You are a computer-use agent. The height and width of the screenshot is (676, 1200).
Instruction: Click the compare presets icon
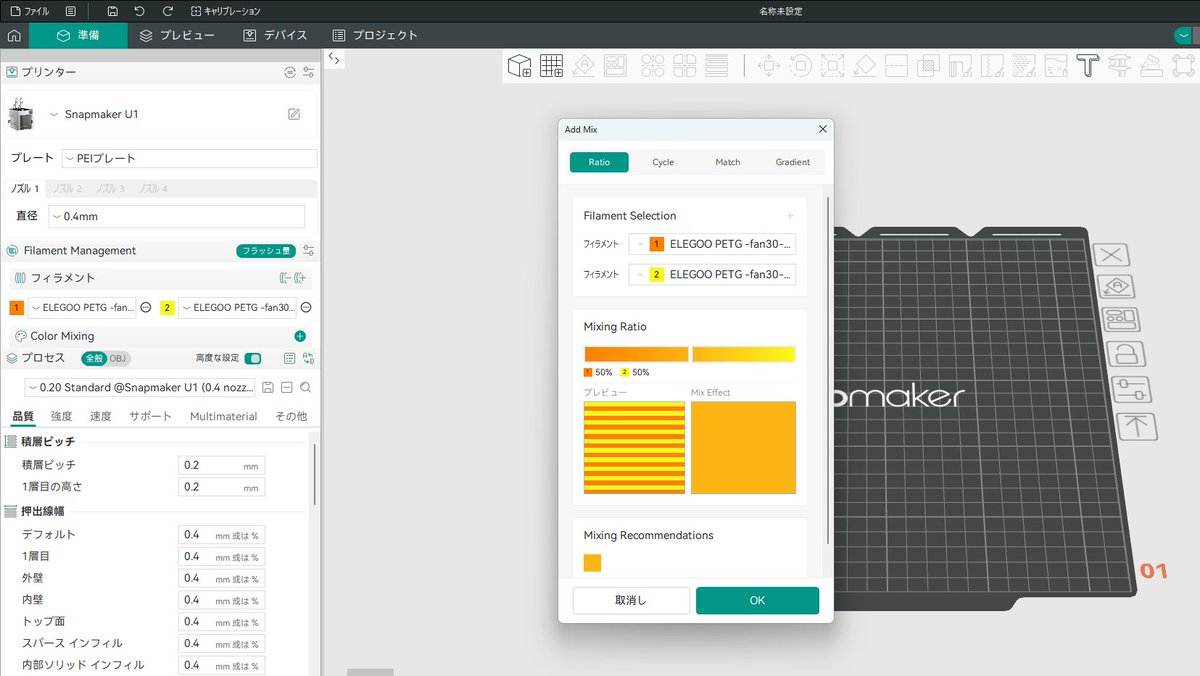(308, 358)
